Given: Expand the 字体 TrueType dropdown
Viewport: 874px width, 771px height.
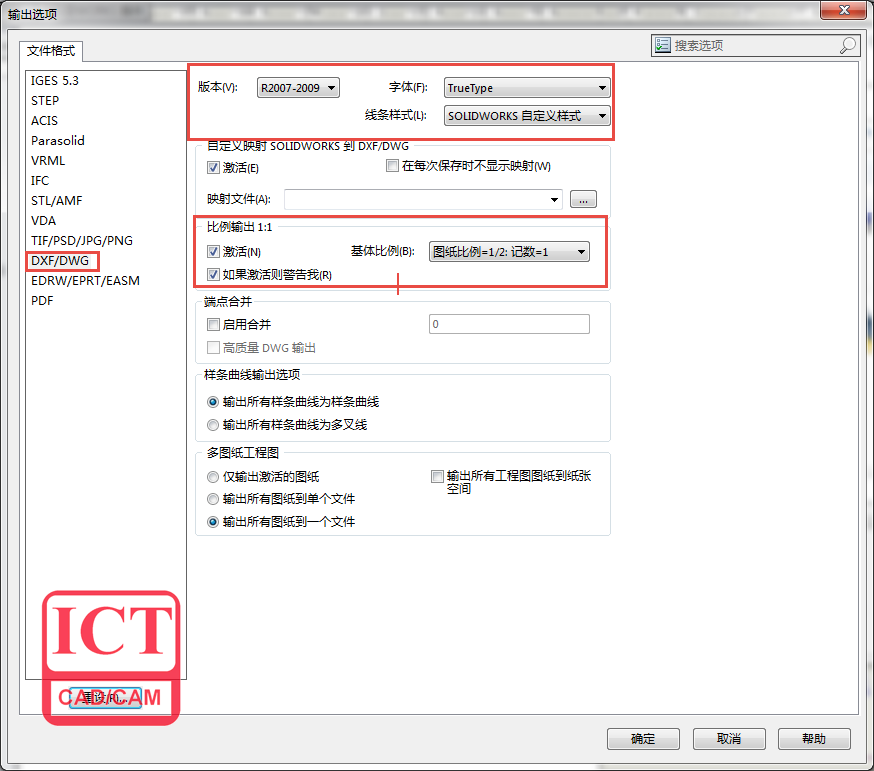Looking at the screenshot, I should tap(526, 88).
